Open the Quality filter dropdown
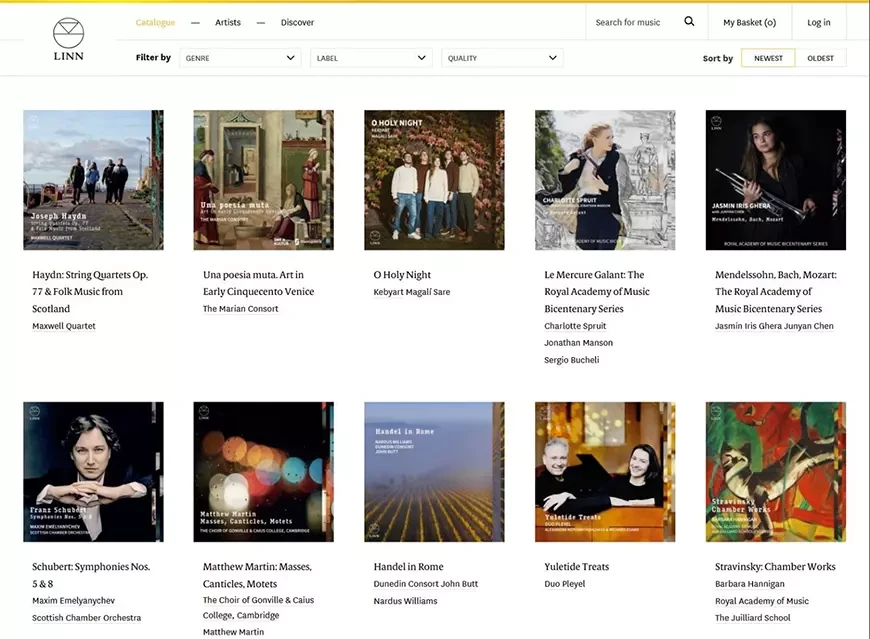Image resolution: width=870 pixels, height=639 pixels. tap(502, 58)
